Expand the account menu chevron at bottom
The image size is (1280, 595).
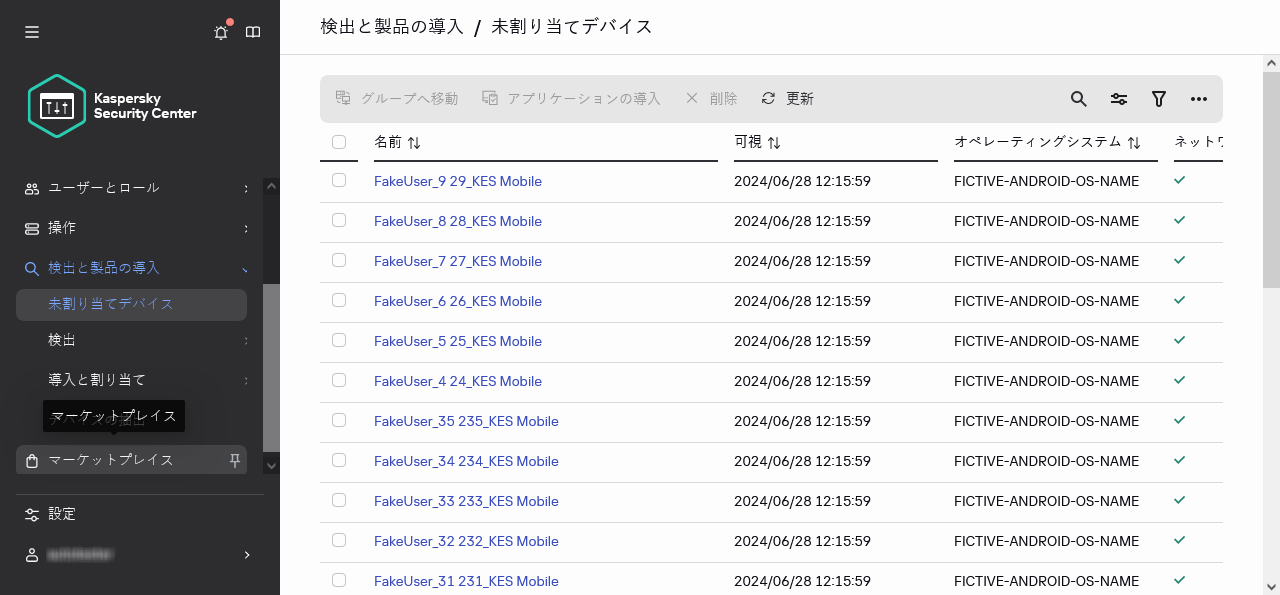click(x=246, y=554)
